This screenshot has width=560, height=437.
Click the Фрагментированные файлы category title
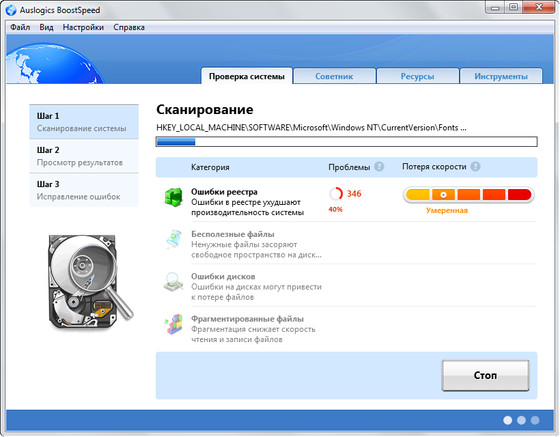pos(248,319)
